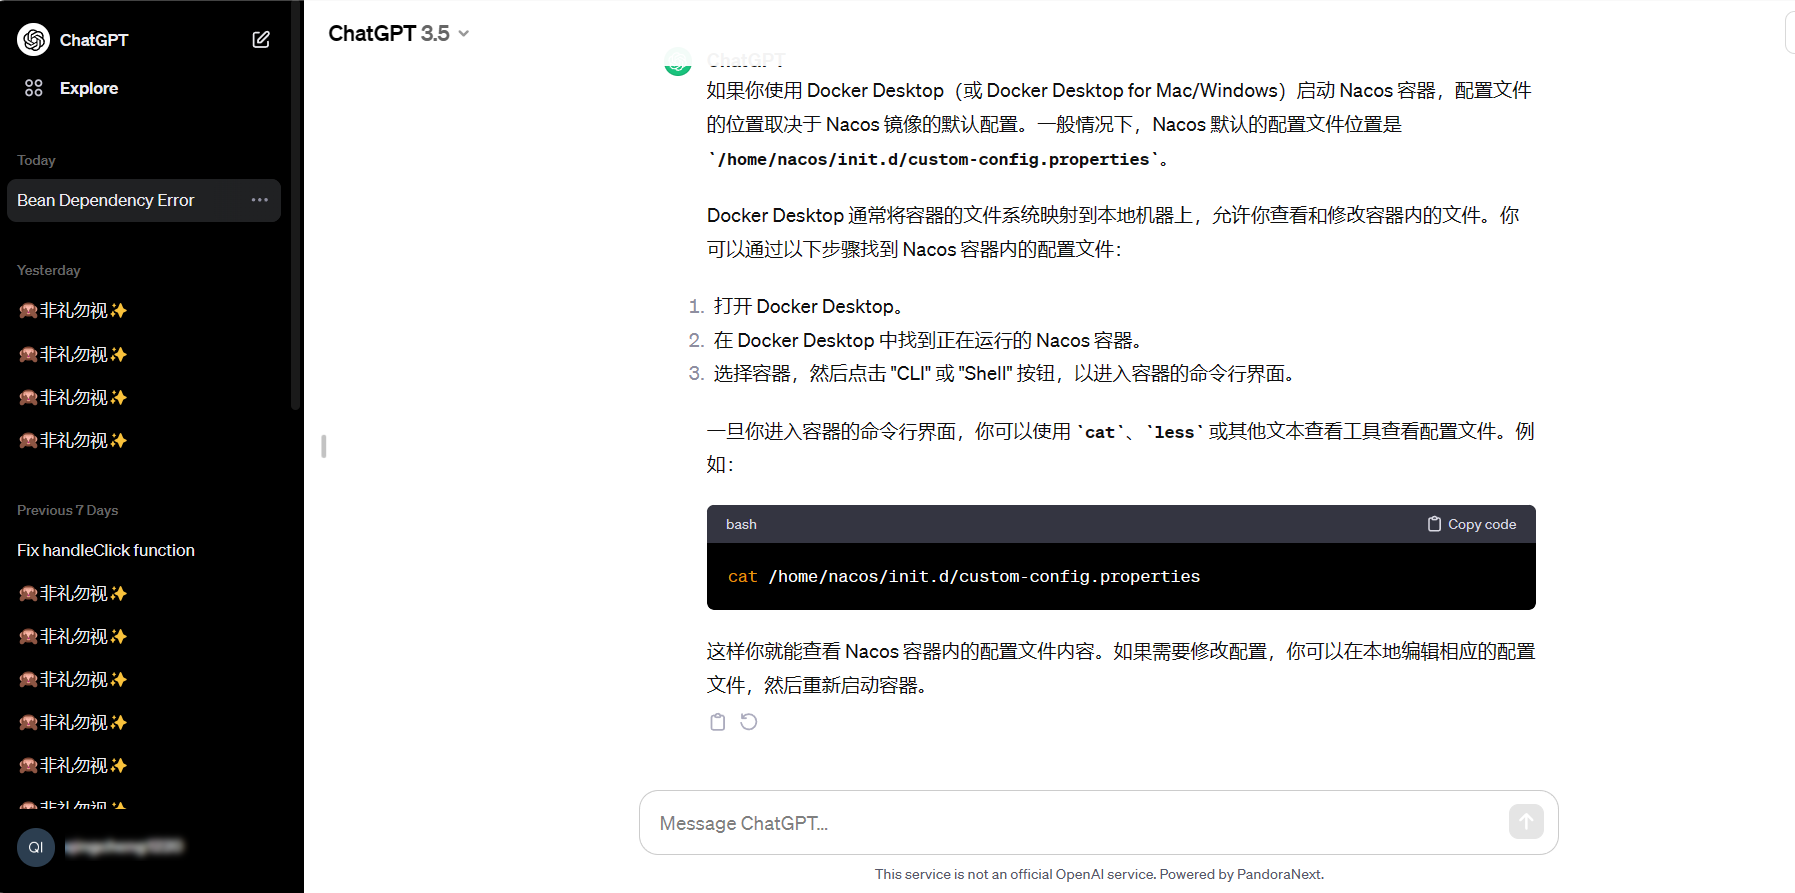Regenerate the response with the circular arrow icon
1795x893 pixels.
pyautogui.click(x=749, y=722)
